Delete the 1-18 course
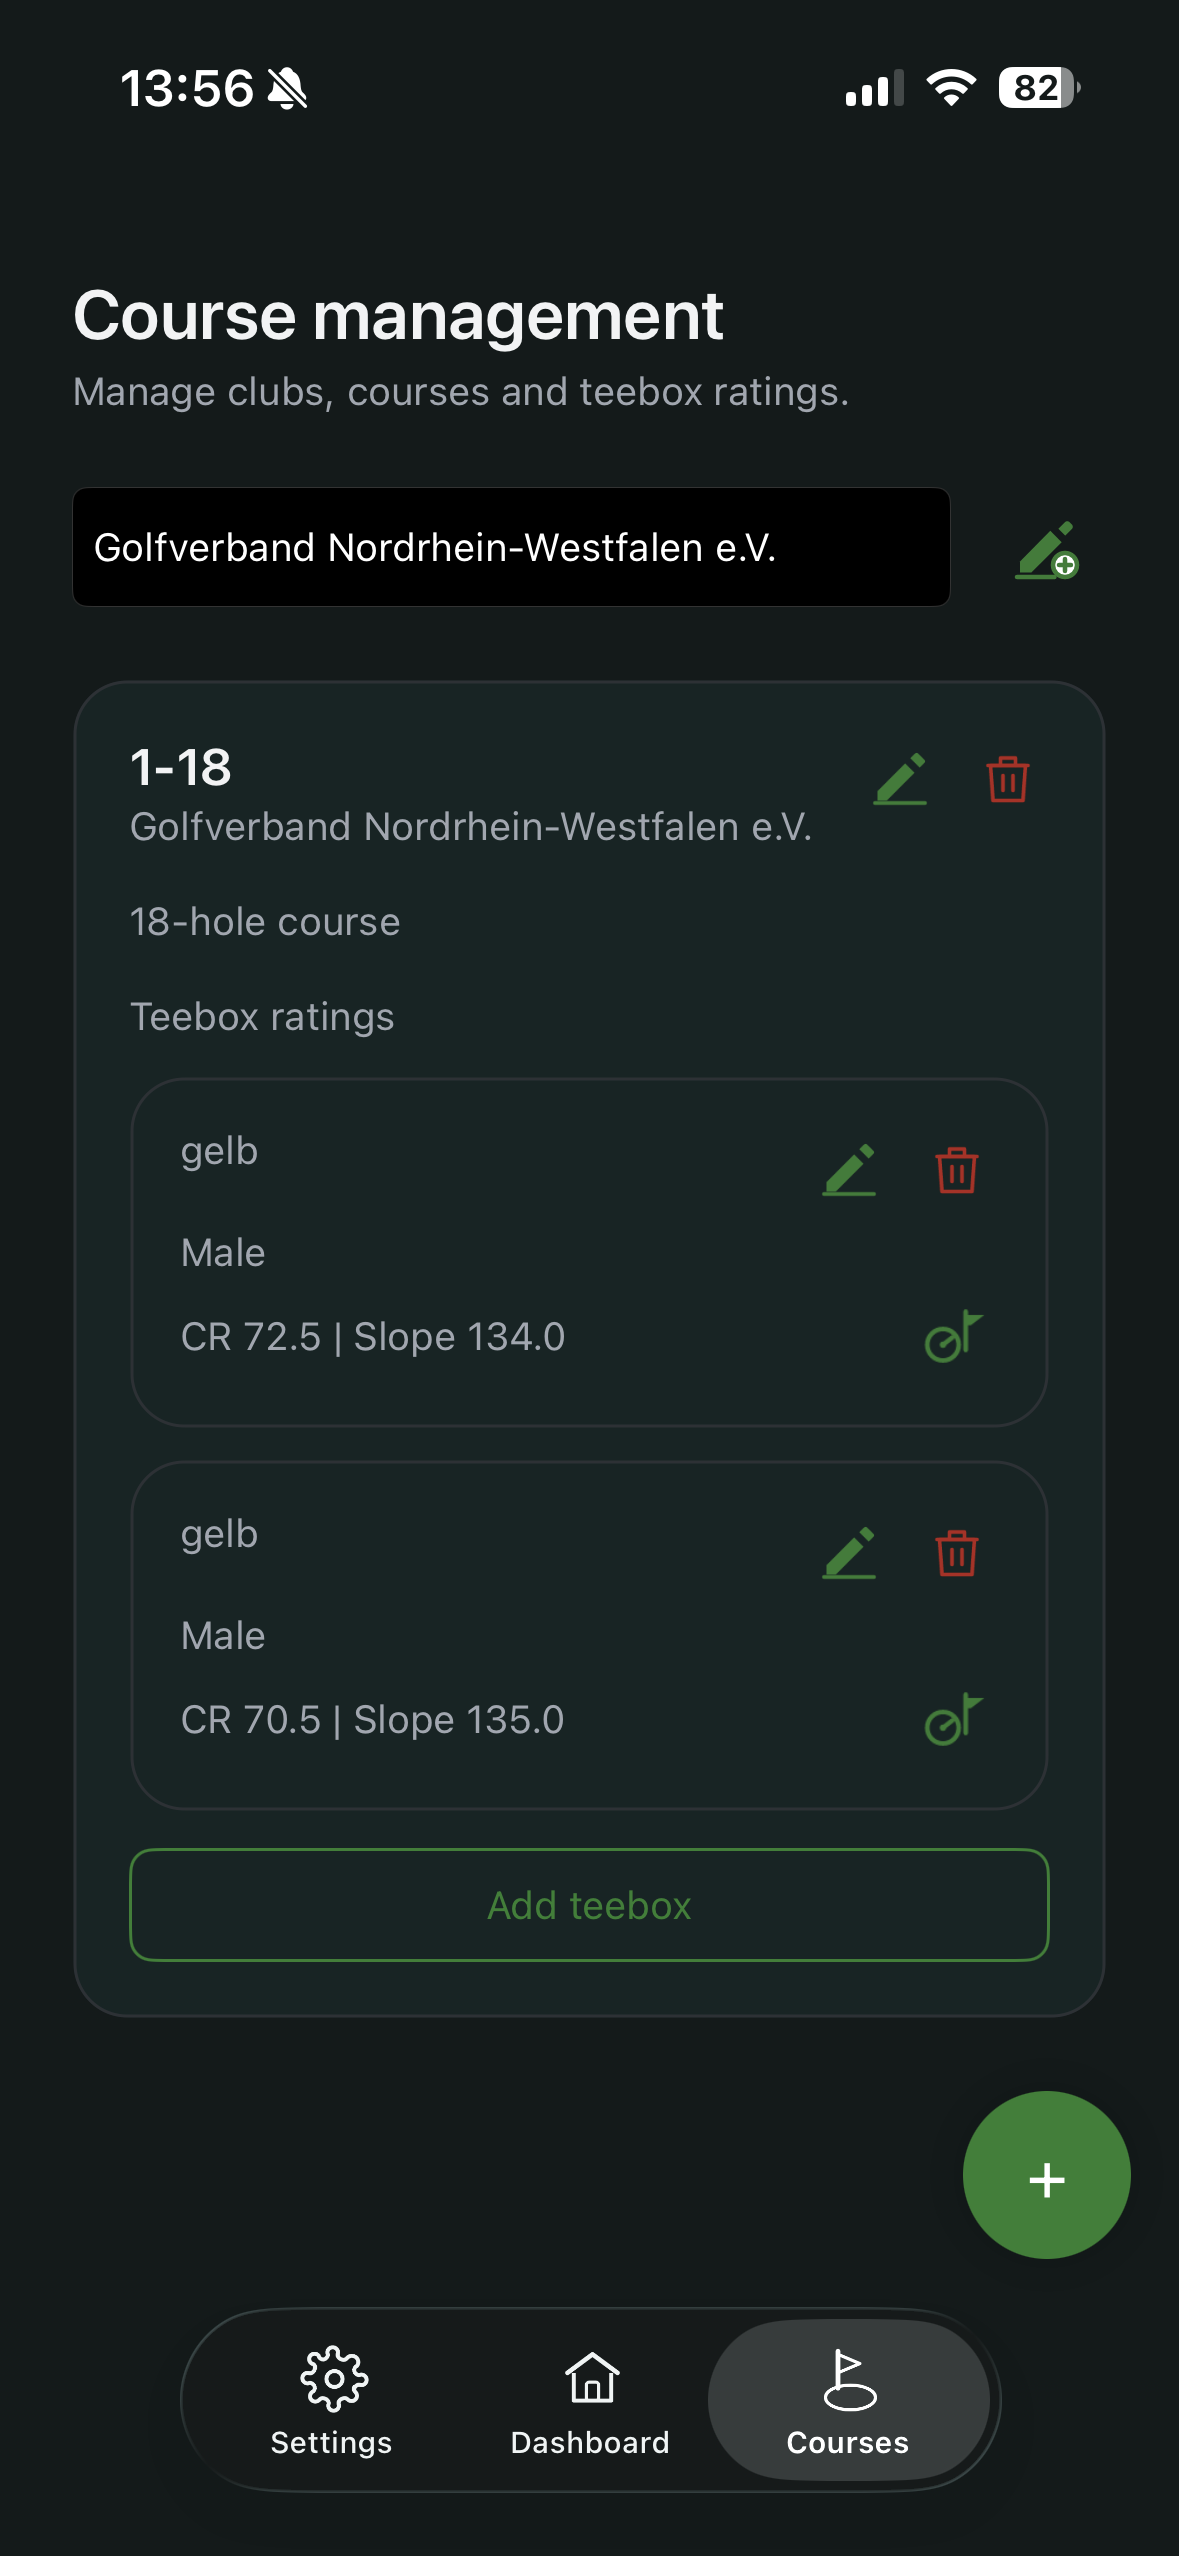Viewport: 1179px width, 2556px height. coord(1007,780)
